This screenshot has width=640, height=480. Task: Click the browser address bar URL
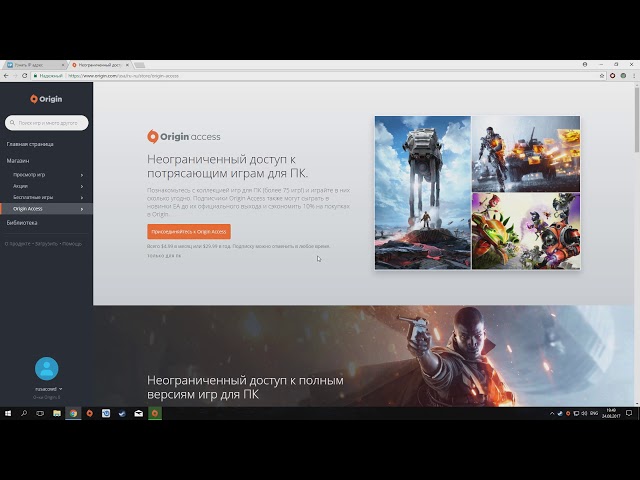tap(124, 76)
